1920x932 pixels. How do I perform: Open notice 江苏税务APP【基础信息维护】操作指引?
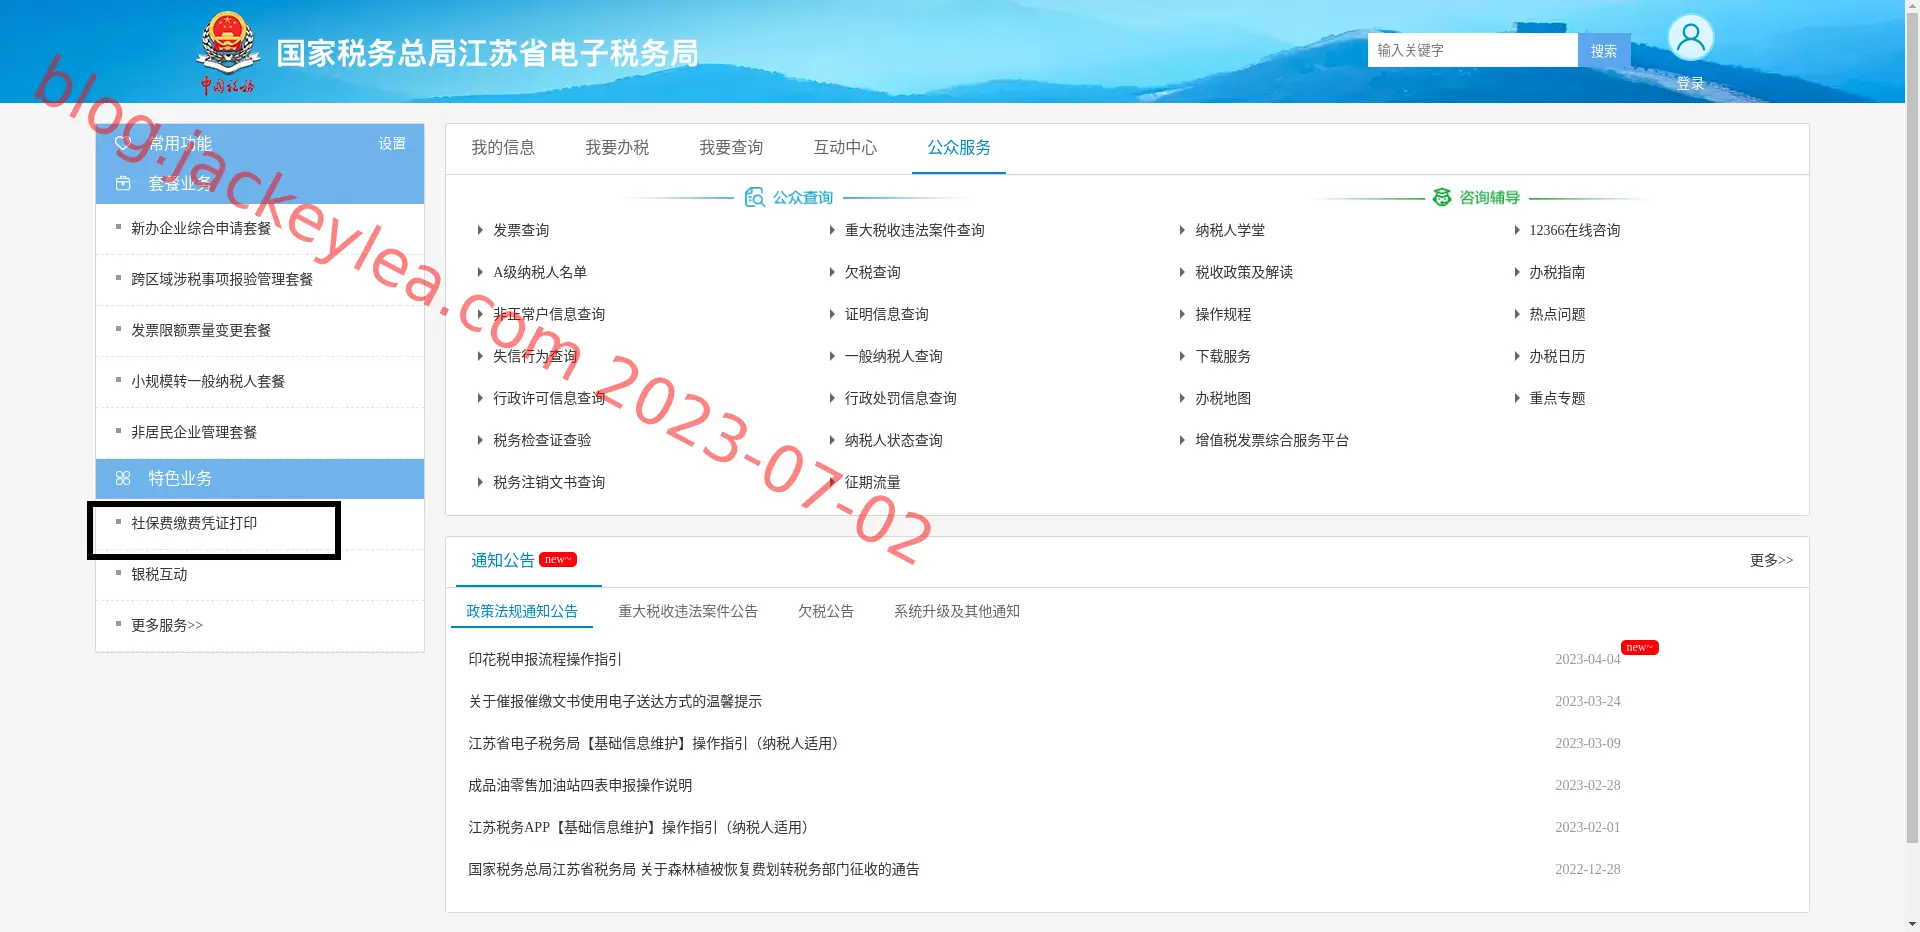click(x=641, y=827)
